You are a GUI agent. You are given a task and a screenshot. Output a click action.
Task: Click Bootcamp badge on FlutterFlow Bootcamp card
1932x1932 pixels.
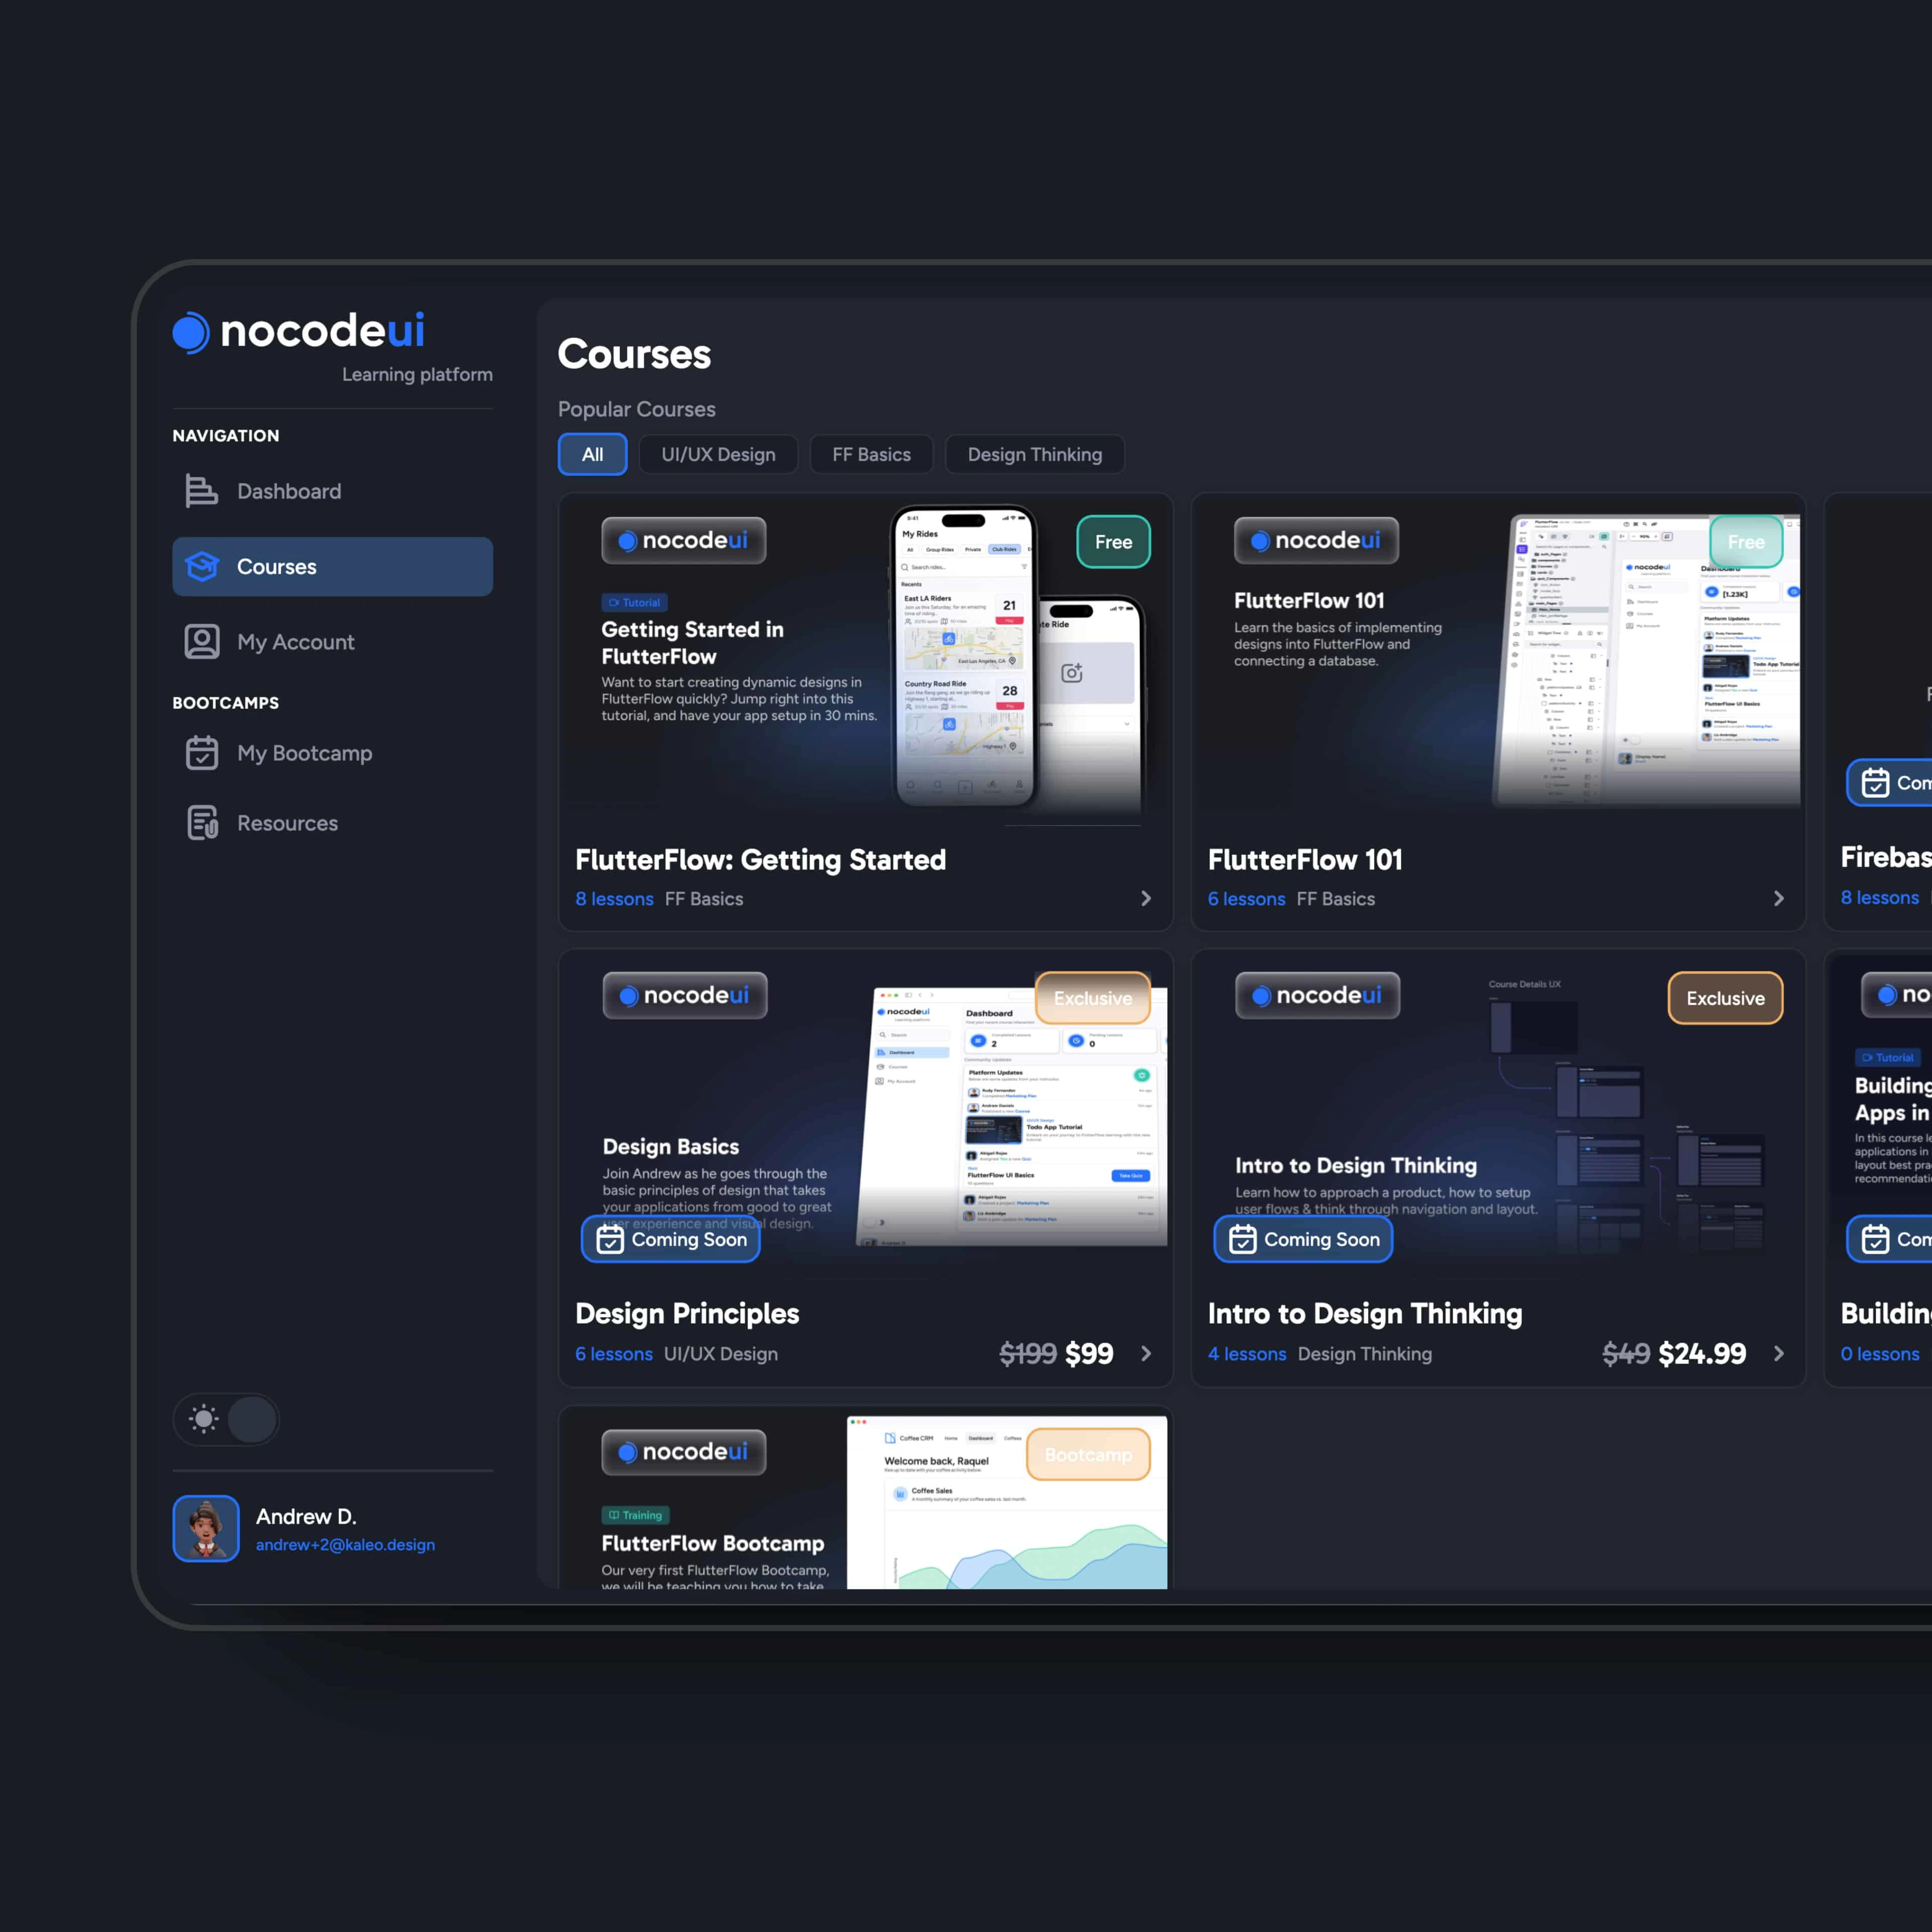point(1088,1454)
